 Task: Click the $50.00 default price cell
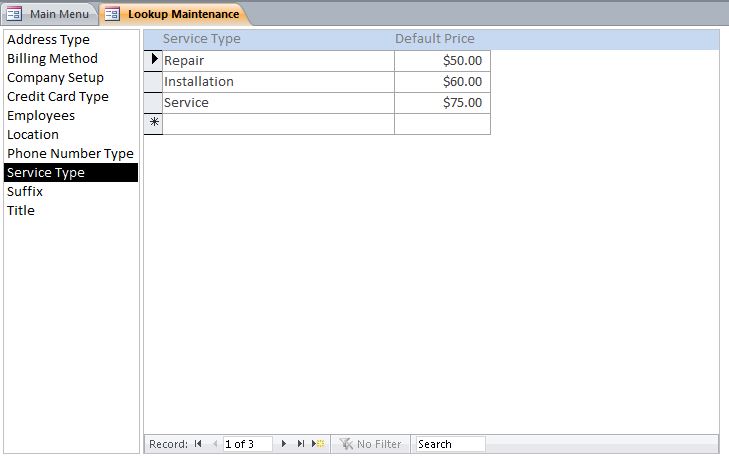coord(442,61)
